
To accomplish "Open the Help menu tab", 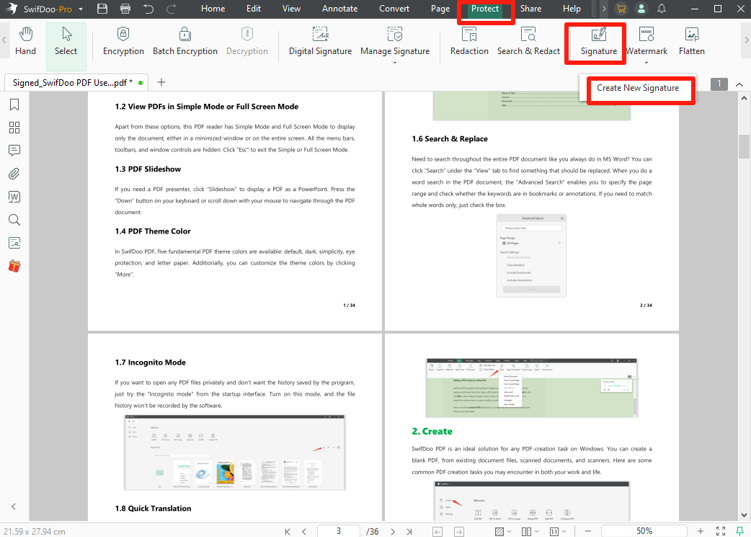I will (x=571, y=9).
